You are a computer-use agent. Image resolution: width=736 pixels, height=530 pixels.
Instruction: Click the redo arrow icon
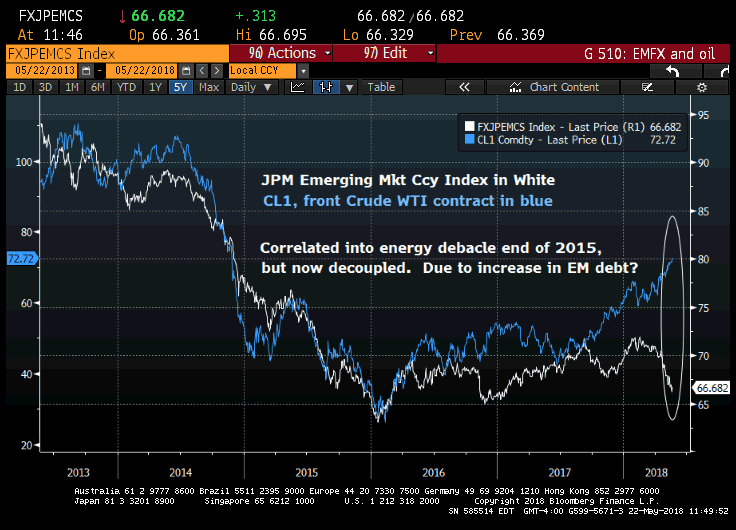[723, 71]
